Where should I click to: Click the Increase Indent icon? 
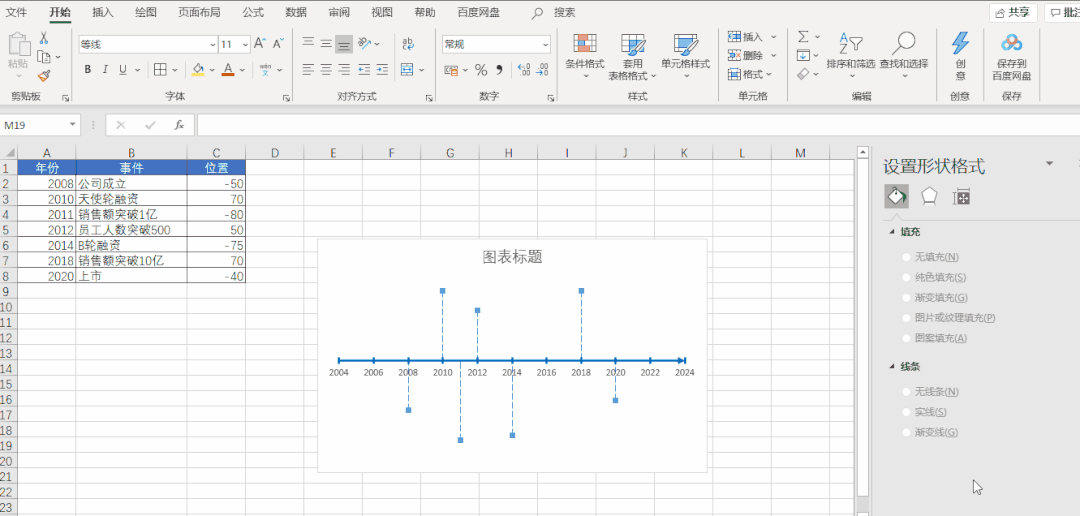point(382,70)
